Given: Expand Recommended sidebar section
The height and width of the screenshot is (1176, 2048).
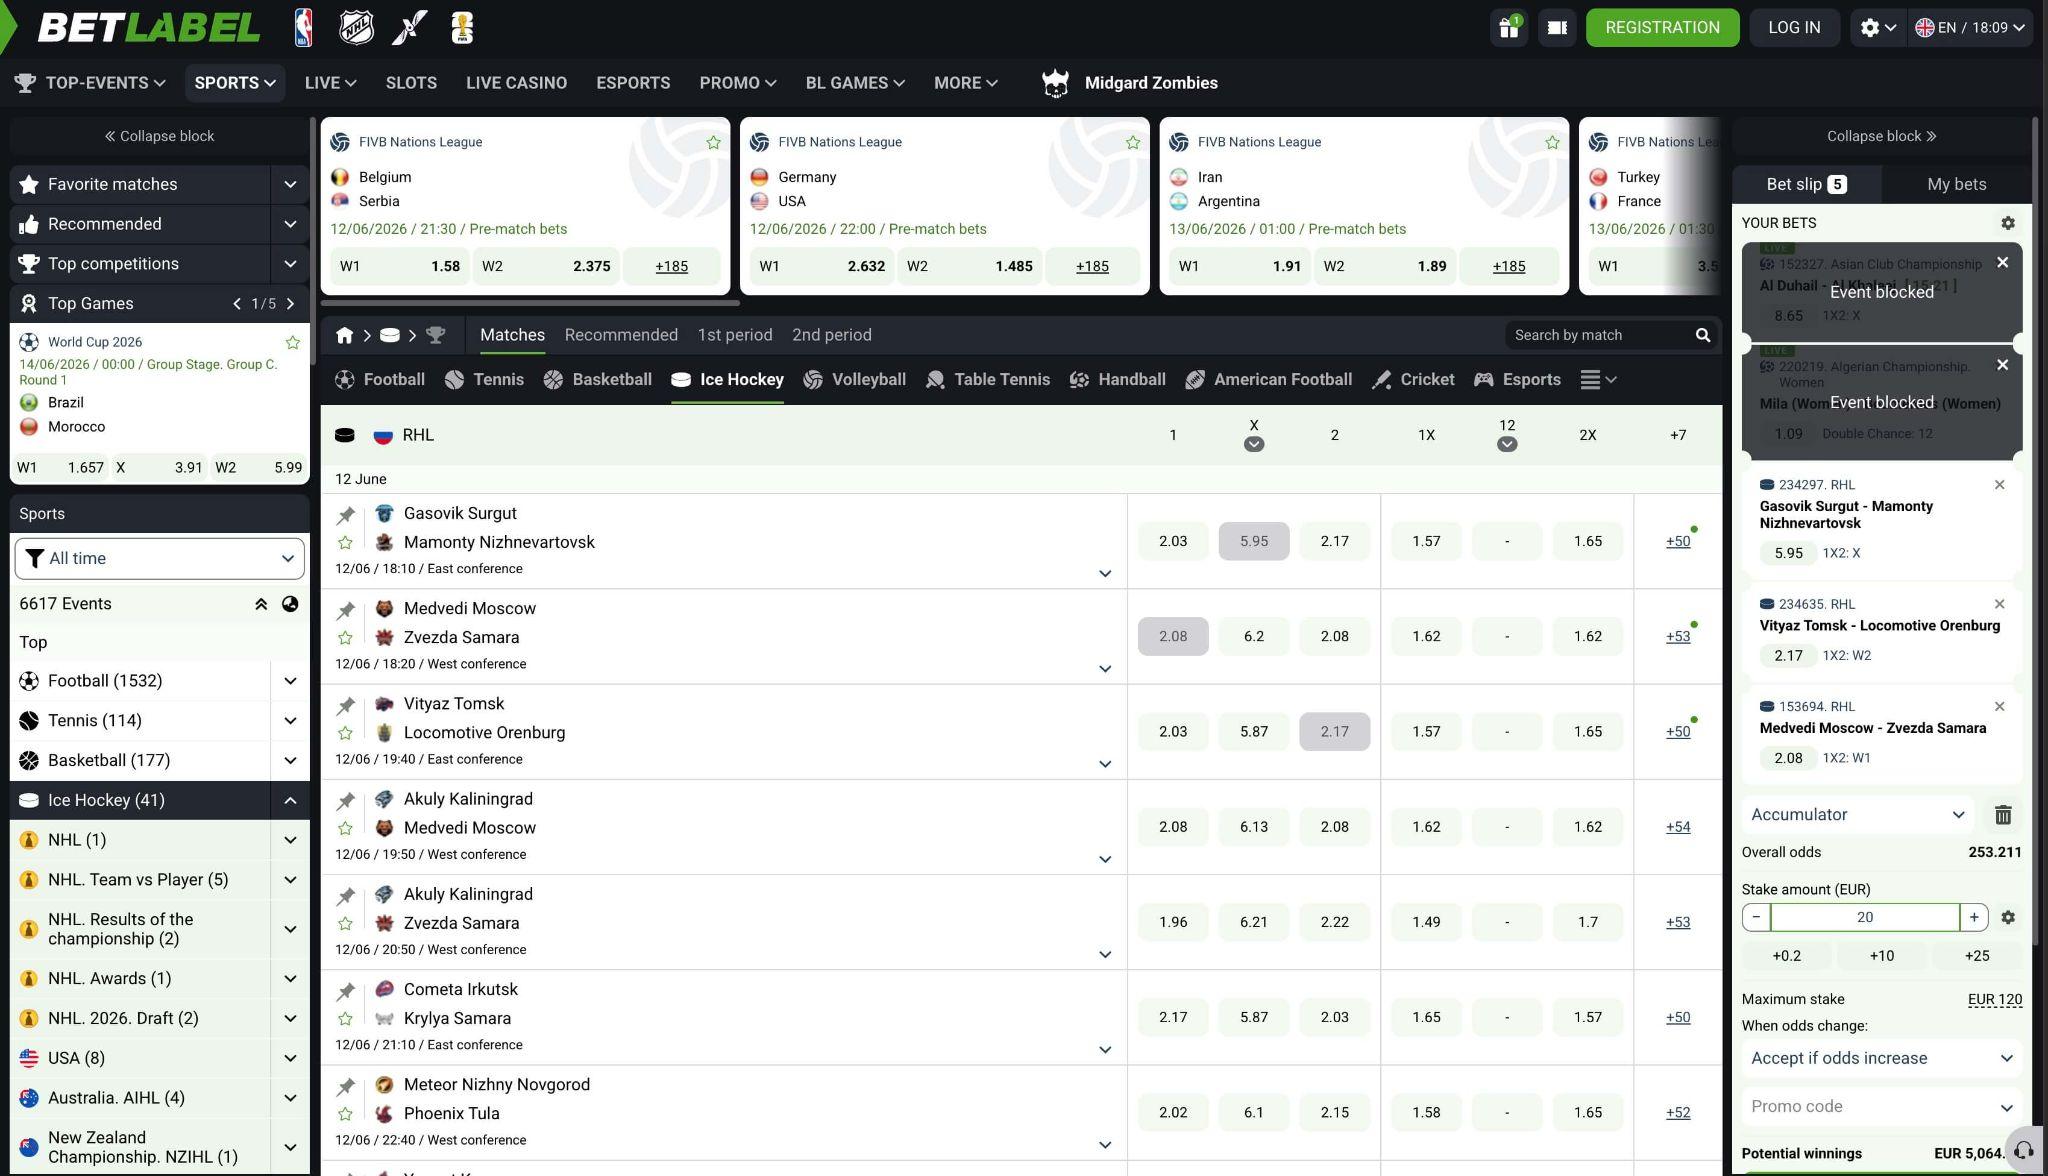Looking at the screenshot, I should point(290,224).
